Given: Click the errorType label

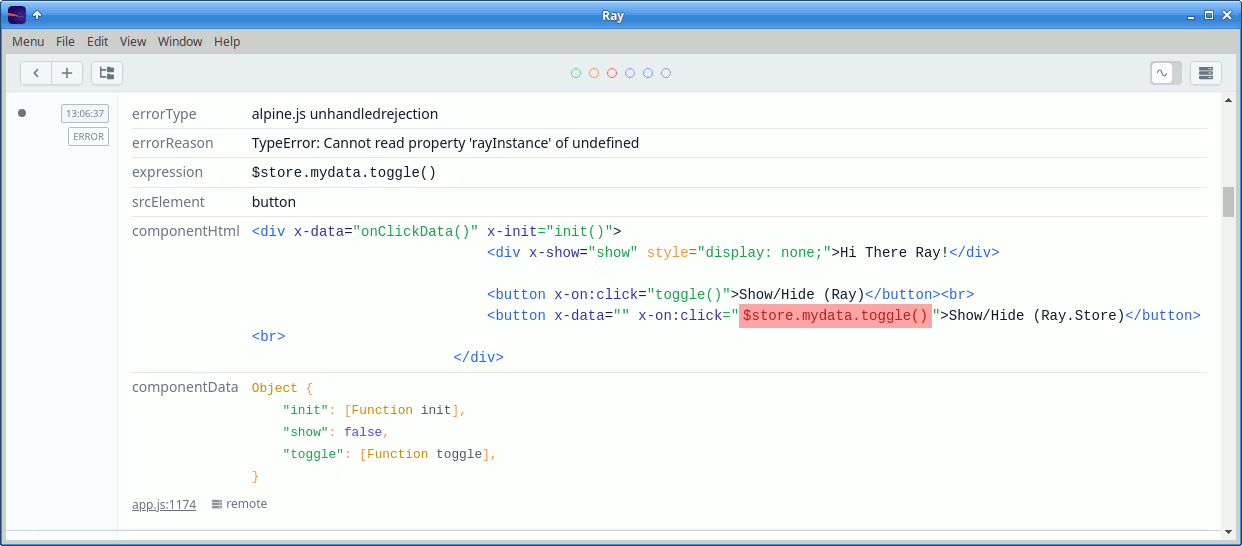Looking at the screenshot, I should [164, 114].
